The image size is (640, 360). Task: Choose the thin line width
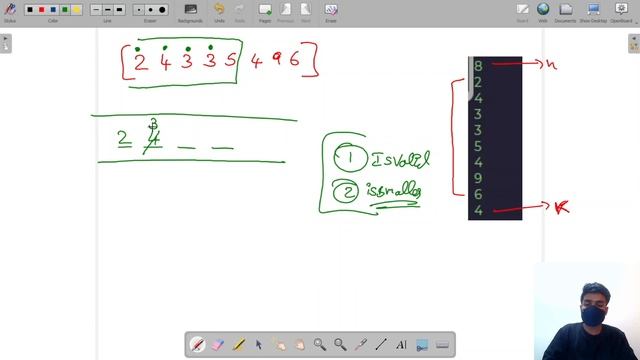coord(96,9)
